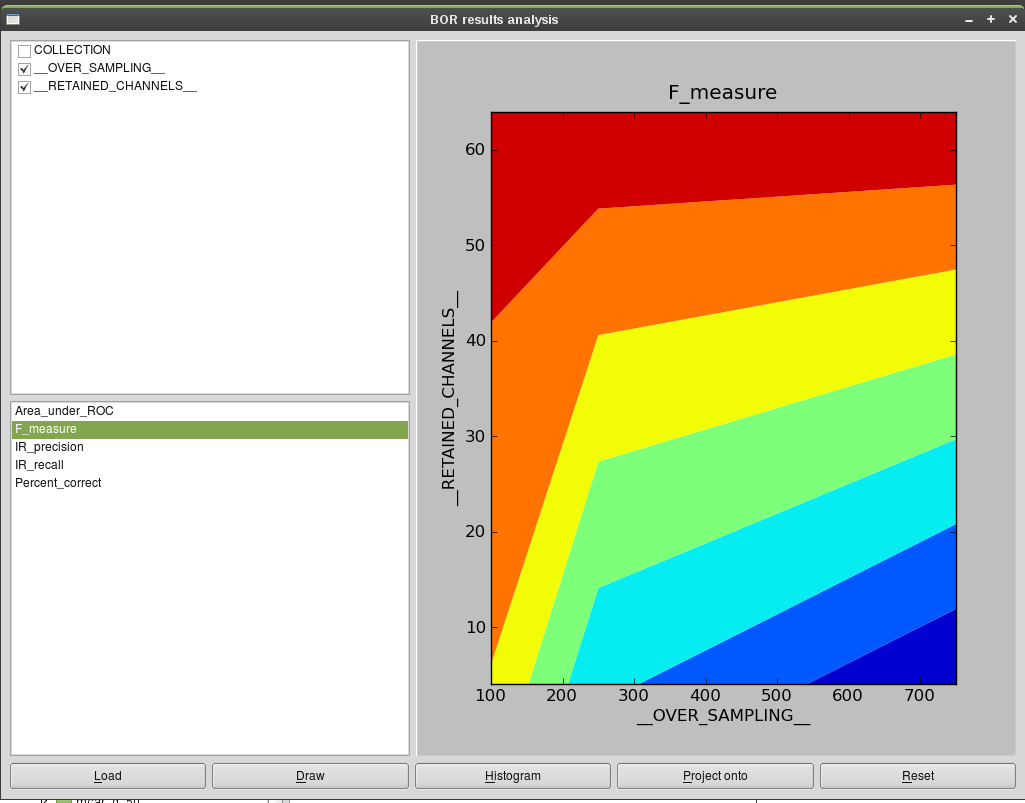Click the Project onto button

coord(715,776)
